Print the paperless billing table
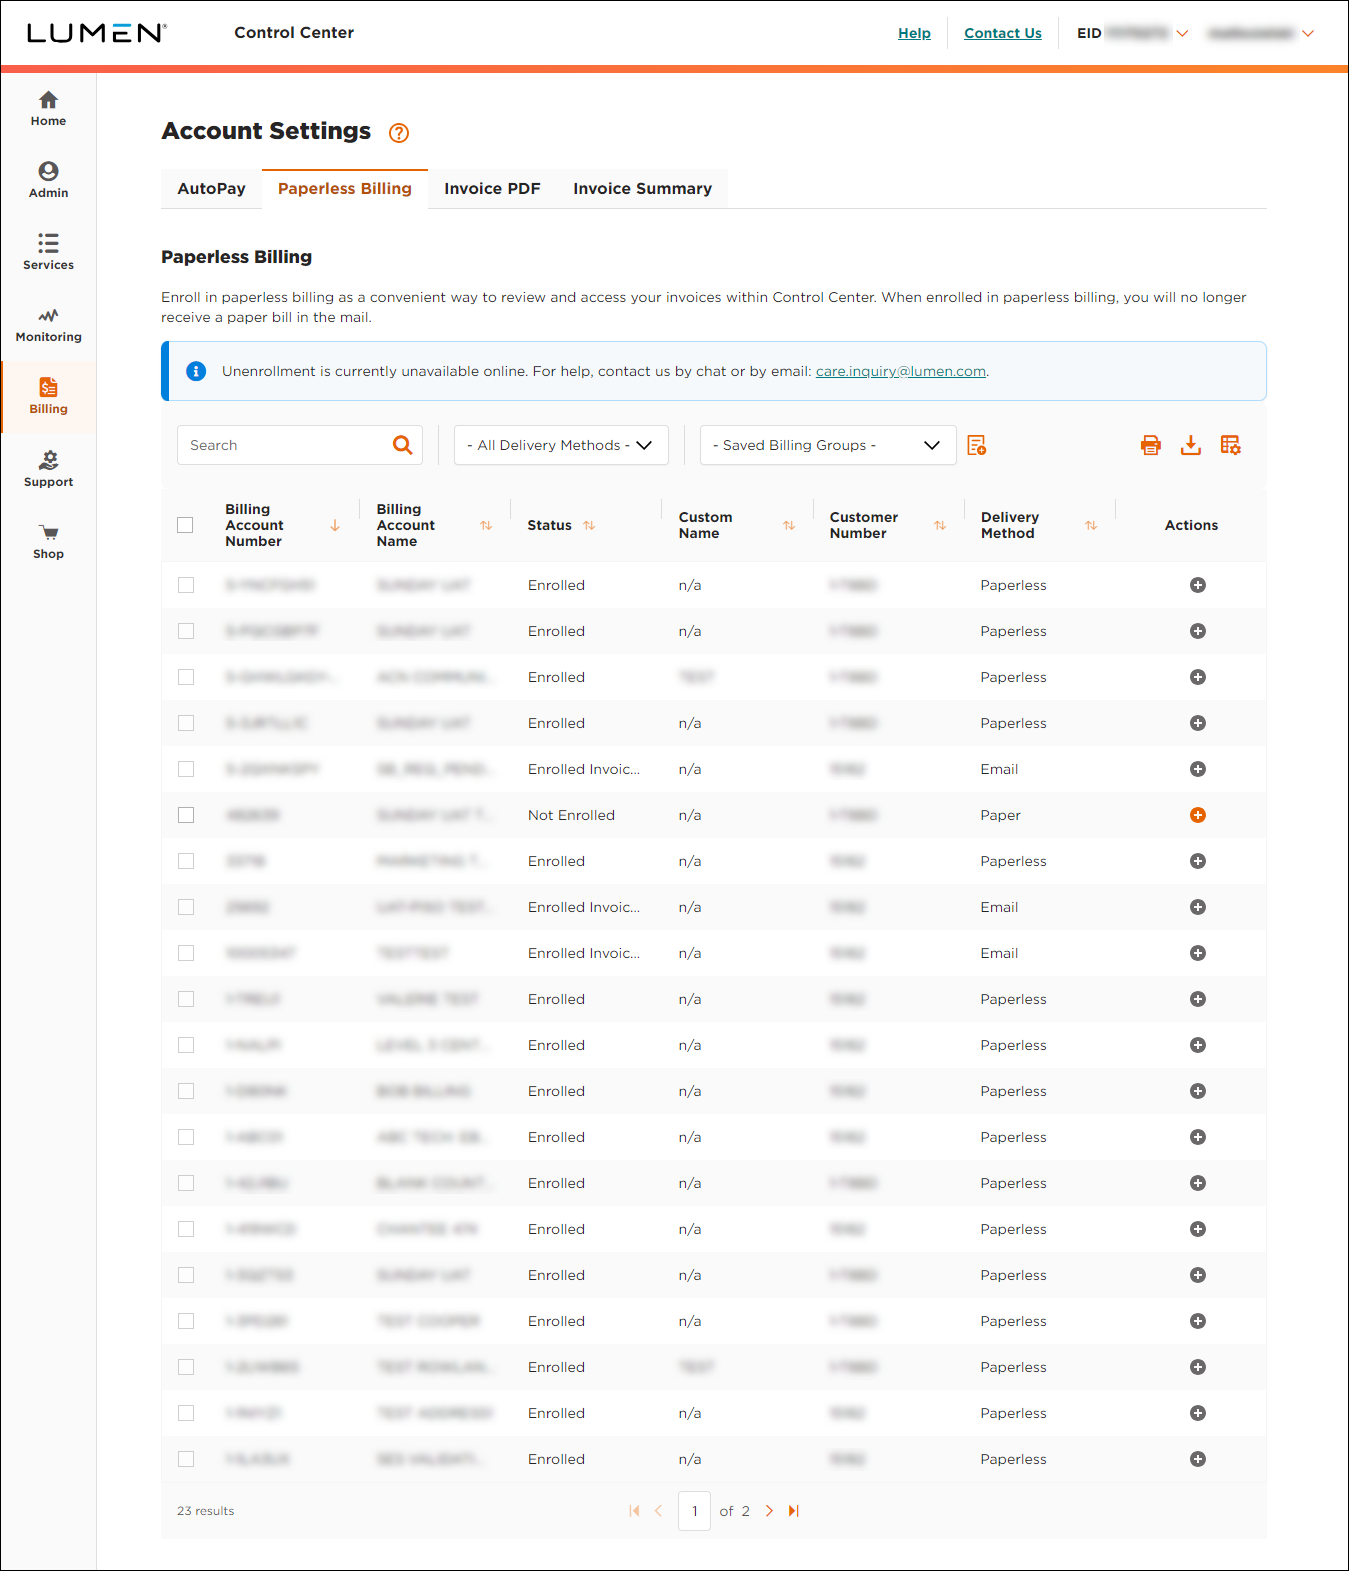 [1151, 445]
